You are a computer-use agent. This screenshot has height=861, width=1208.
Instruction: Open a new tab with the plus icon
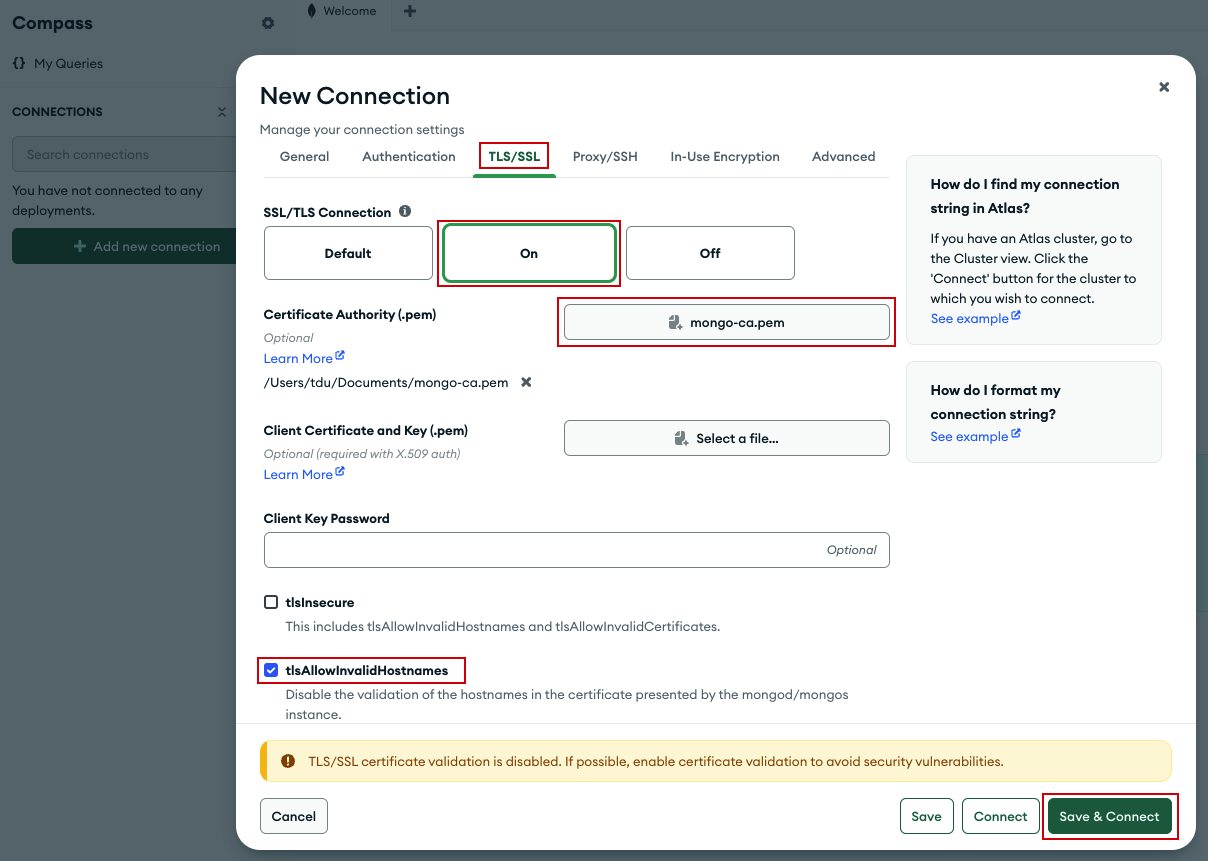coord(409,11)
